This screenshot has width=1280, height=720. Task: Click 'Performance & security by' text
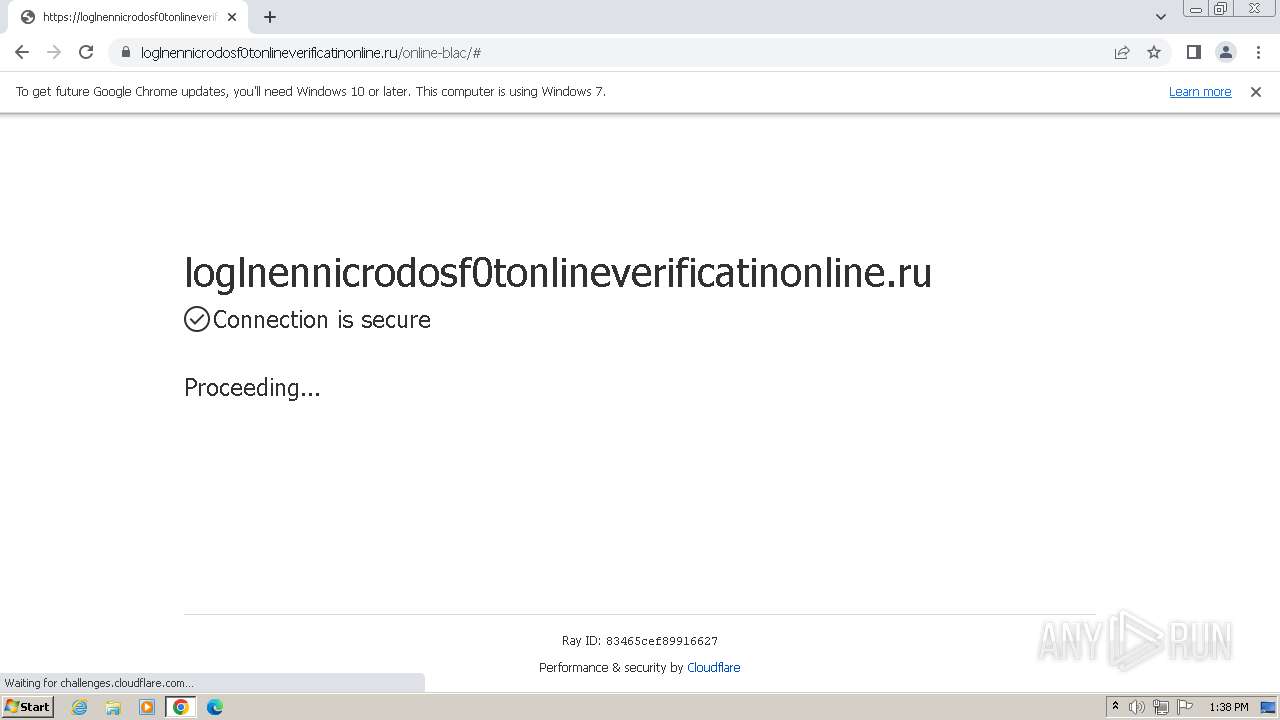(x=611, y=667)
